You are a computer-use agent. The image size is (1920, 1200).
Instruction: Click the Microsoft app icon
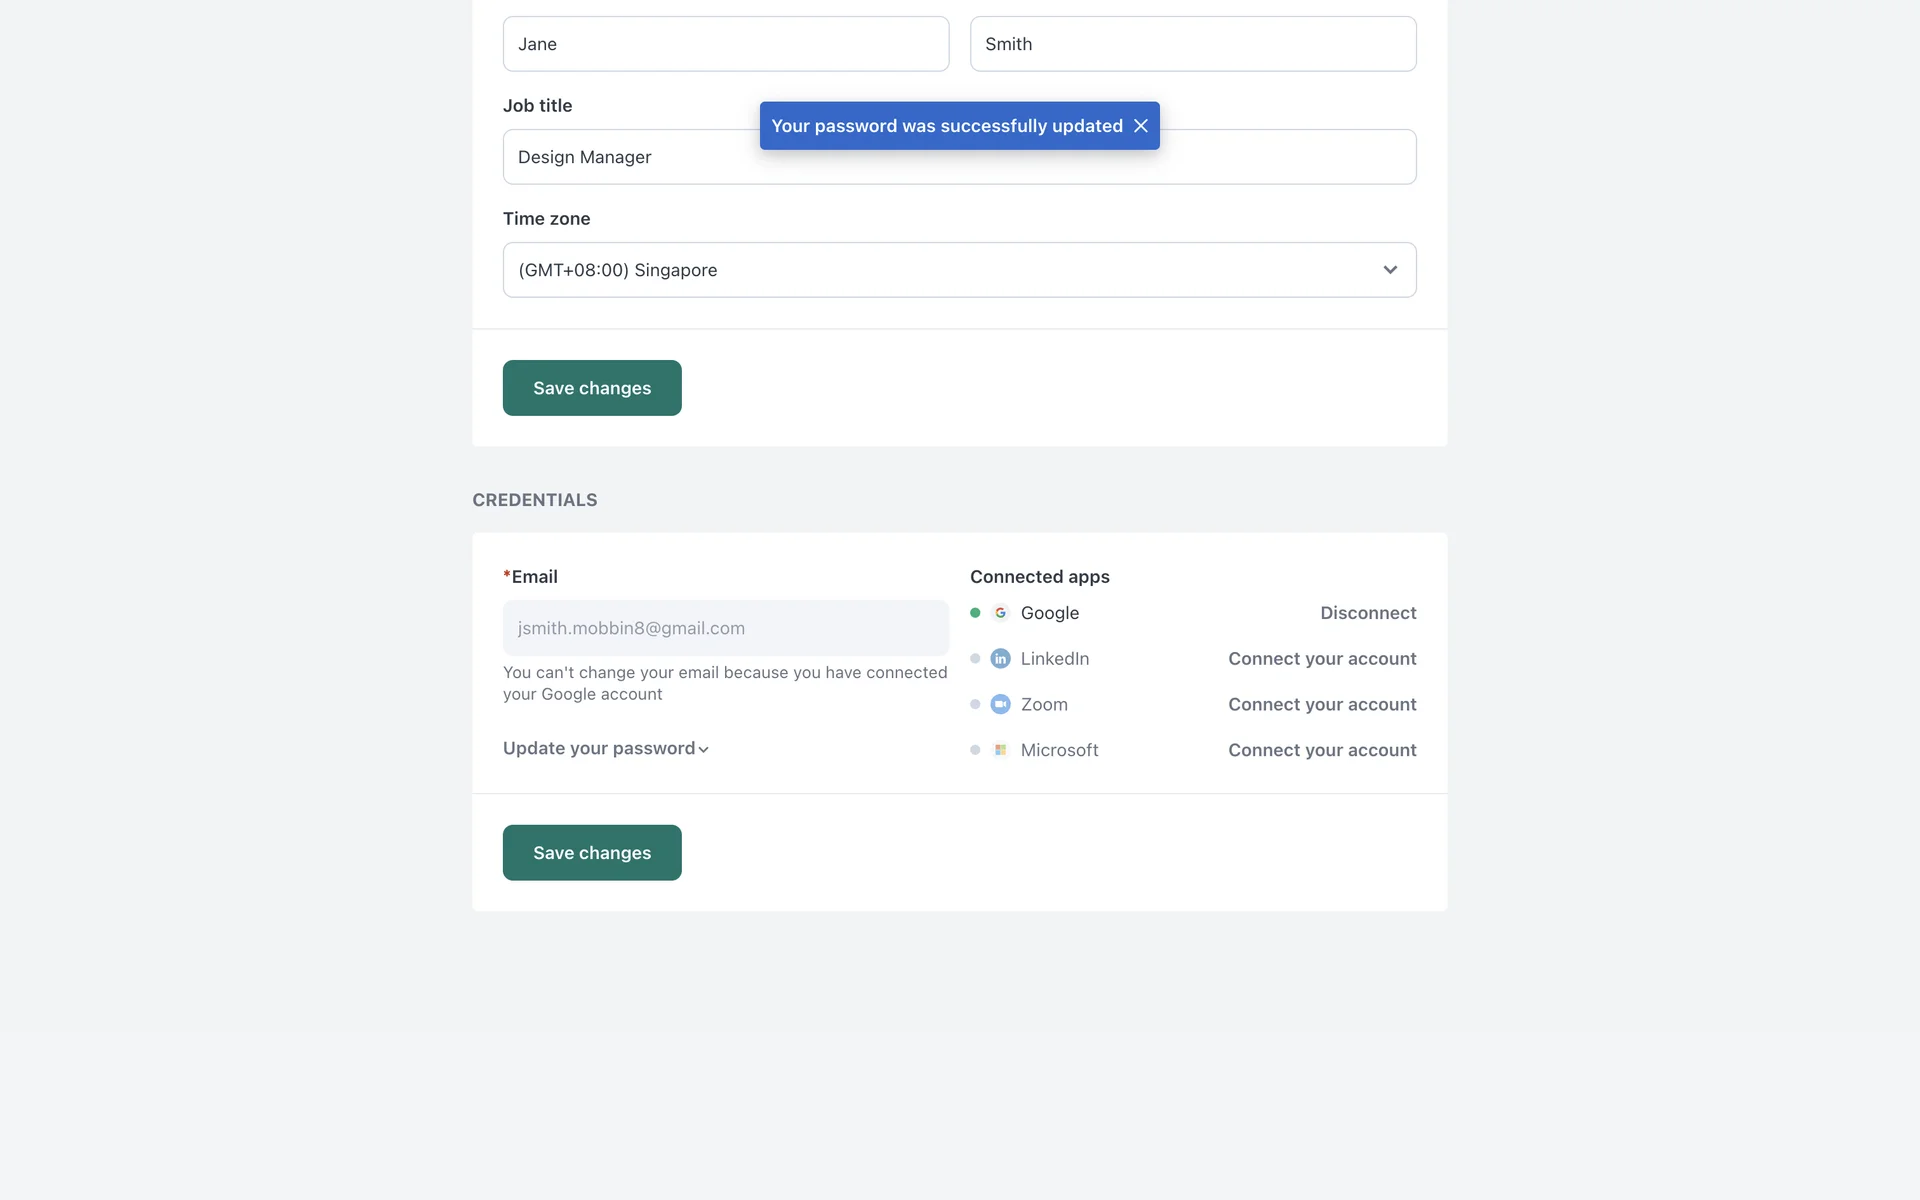pyautogui.click(x=1000, y=750)
